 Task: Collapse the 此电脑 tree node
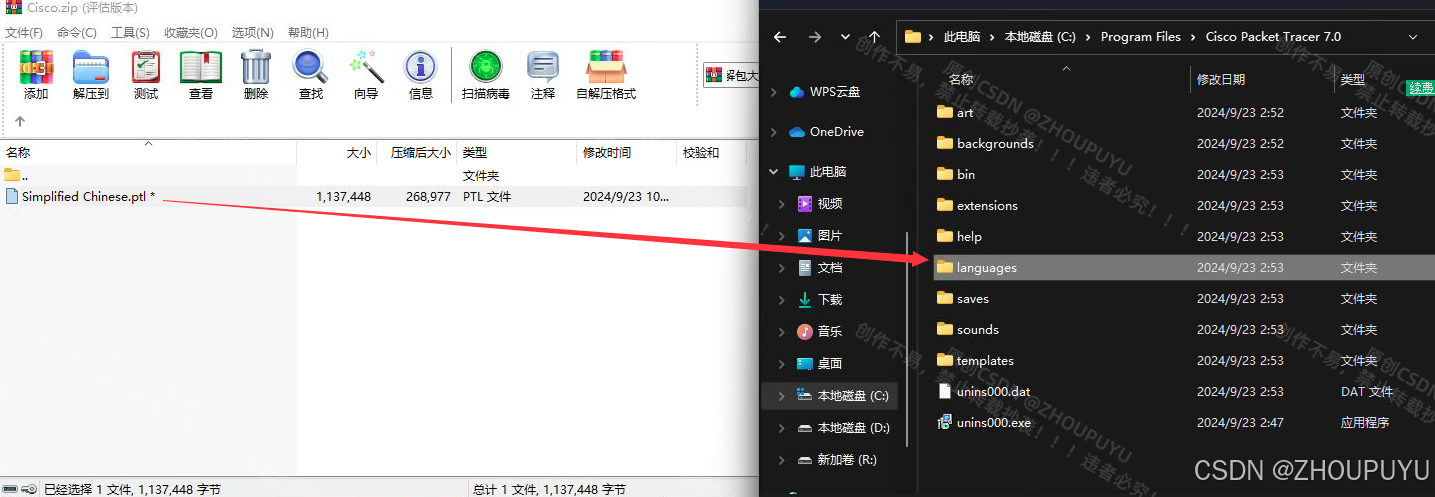click(774, 172)
